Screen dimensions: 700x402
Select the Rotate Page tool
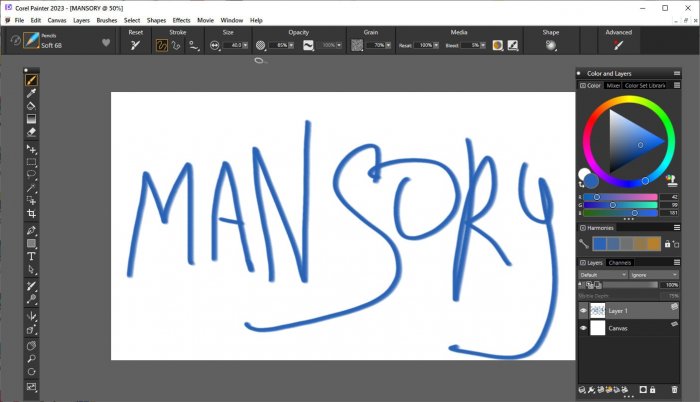31,372
